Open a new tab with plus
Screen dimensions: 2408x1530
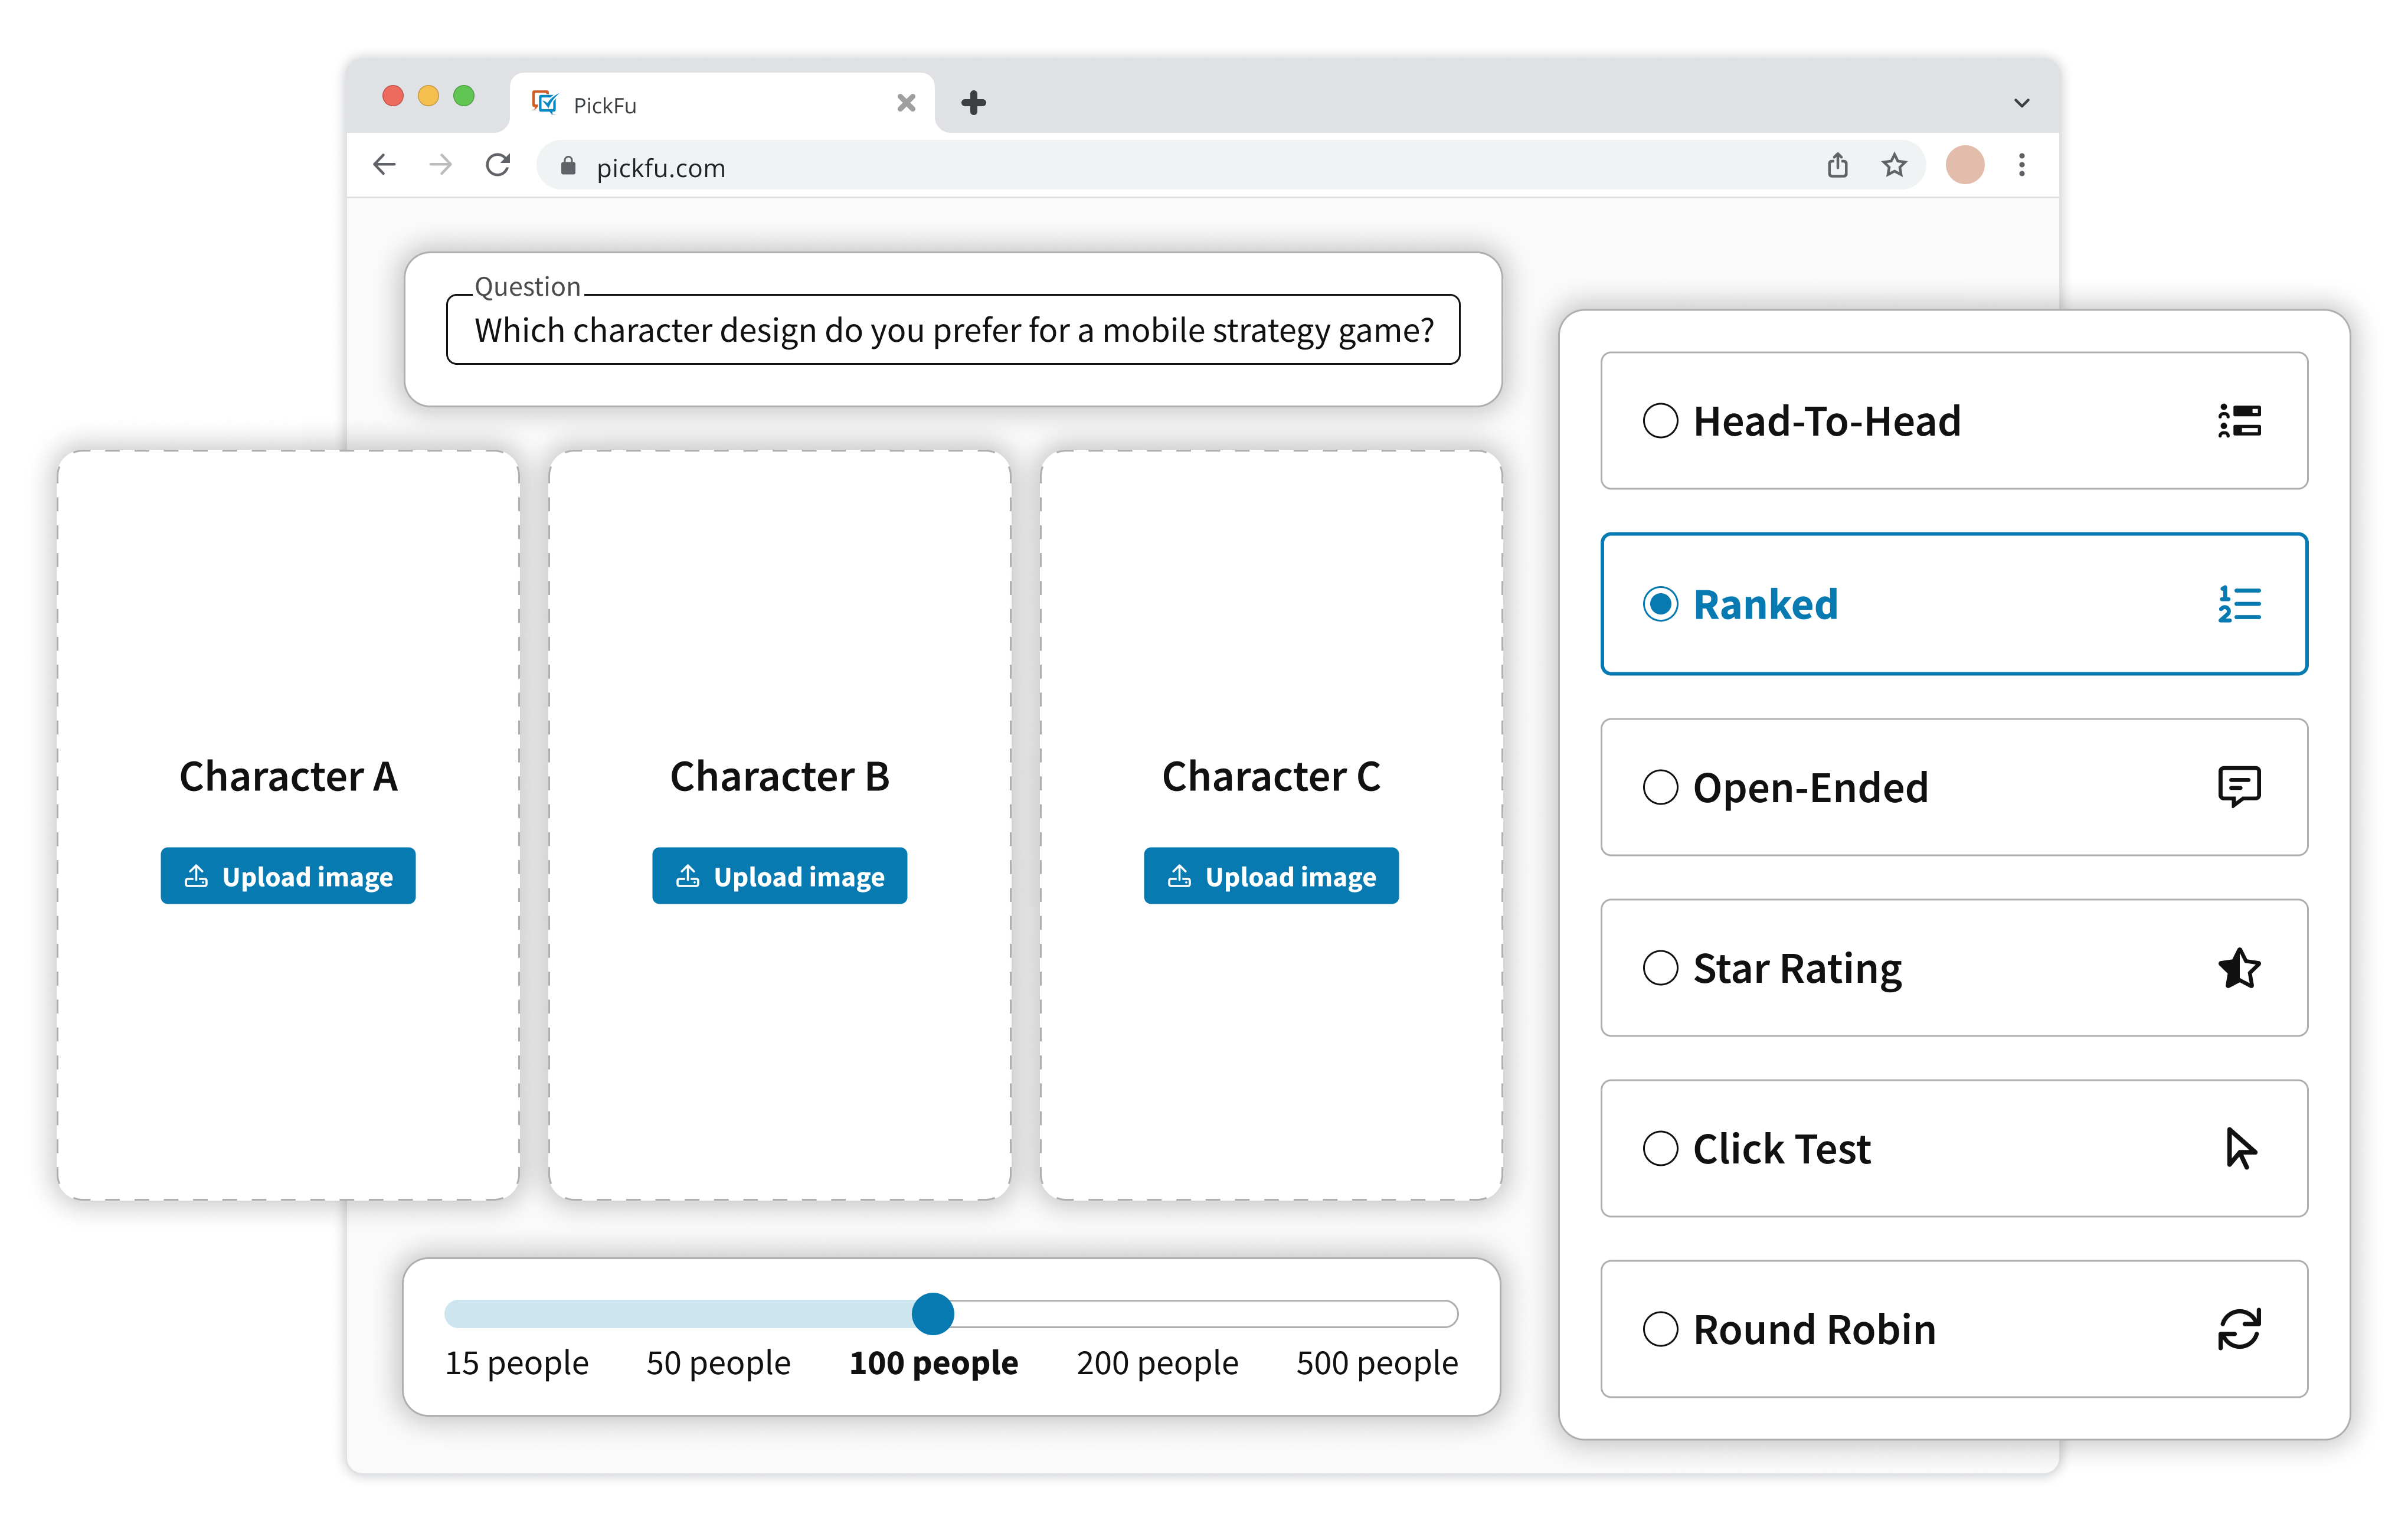click(x=973, y=103)
